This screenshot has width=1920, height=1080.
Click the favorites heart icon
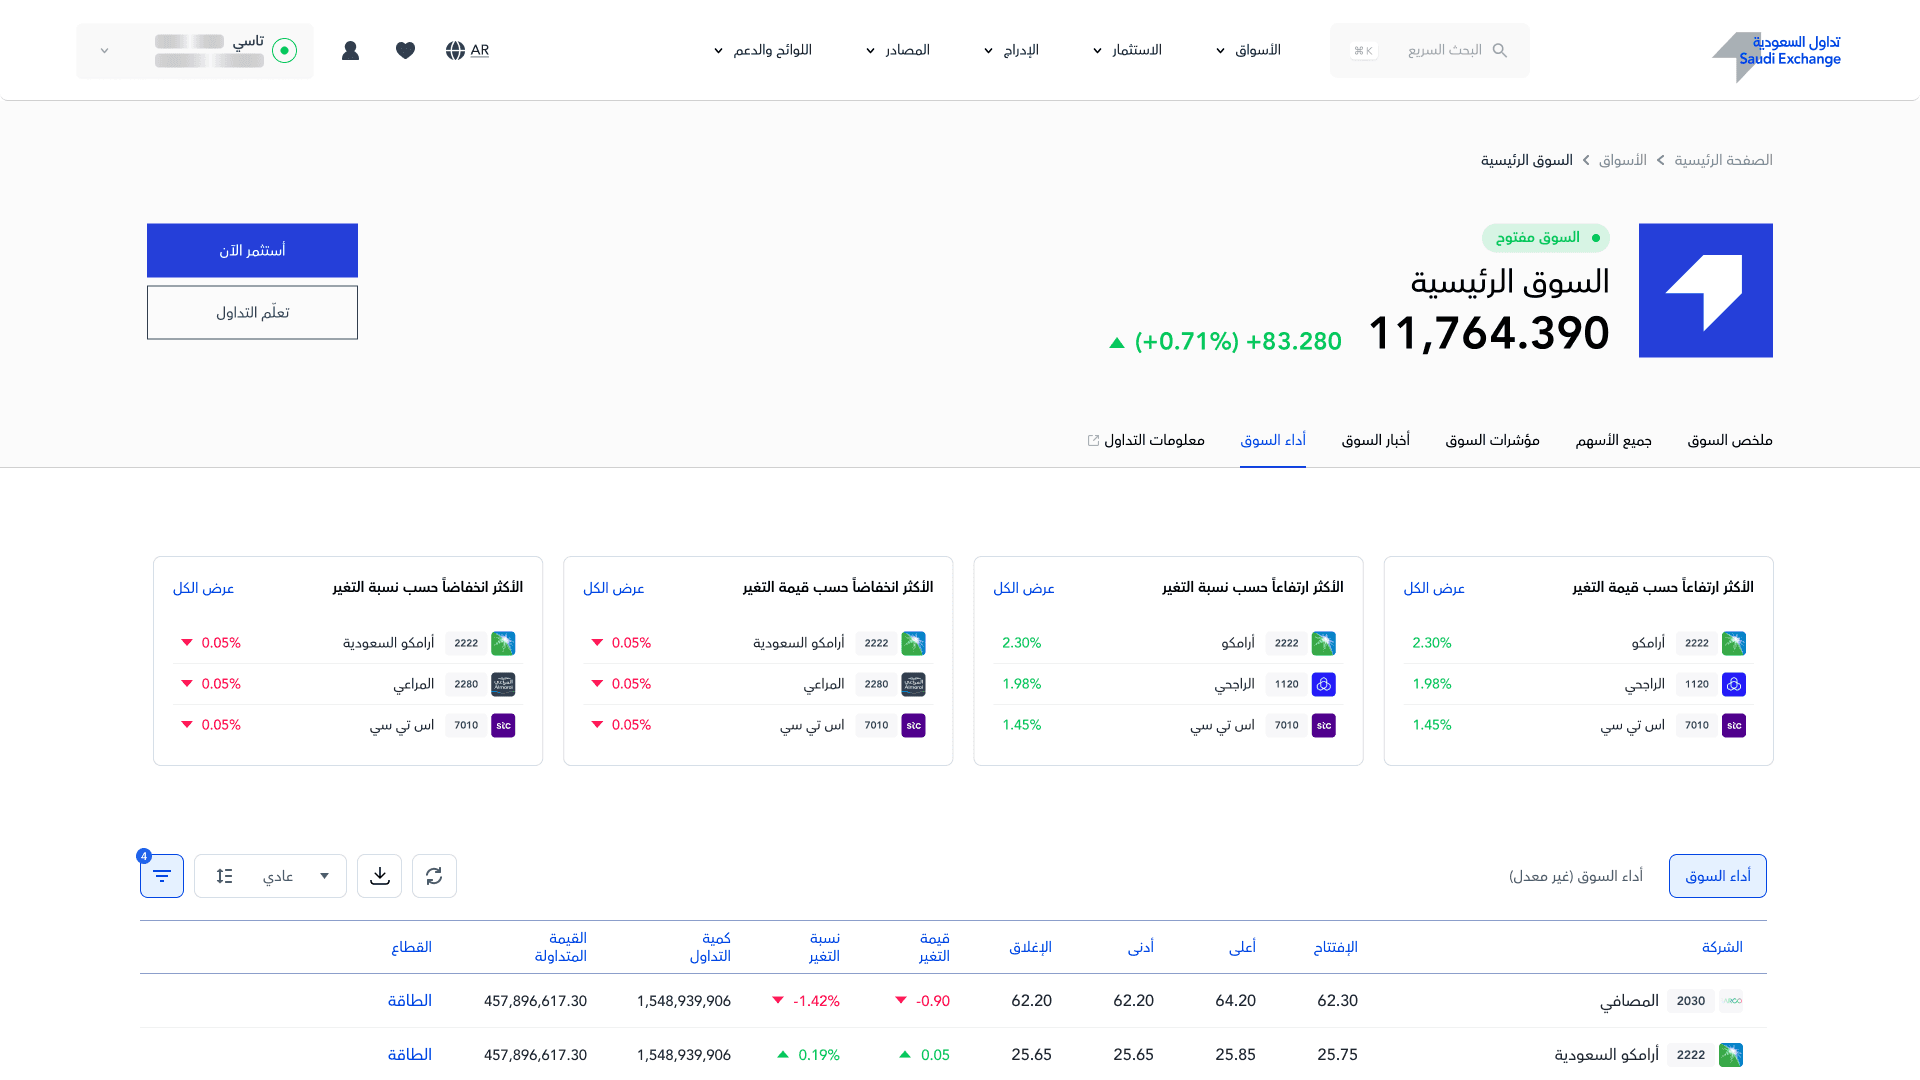click(x=405, y=50)
